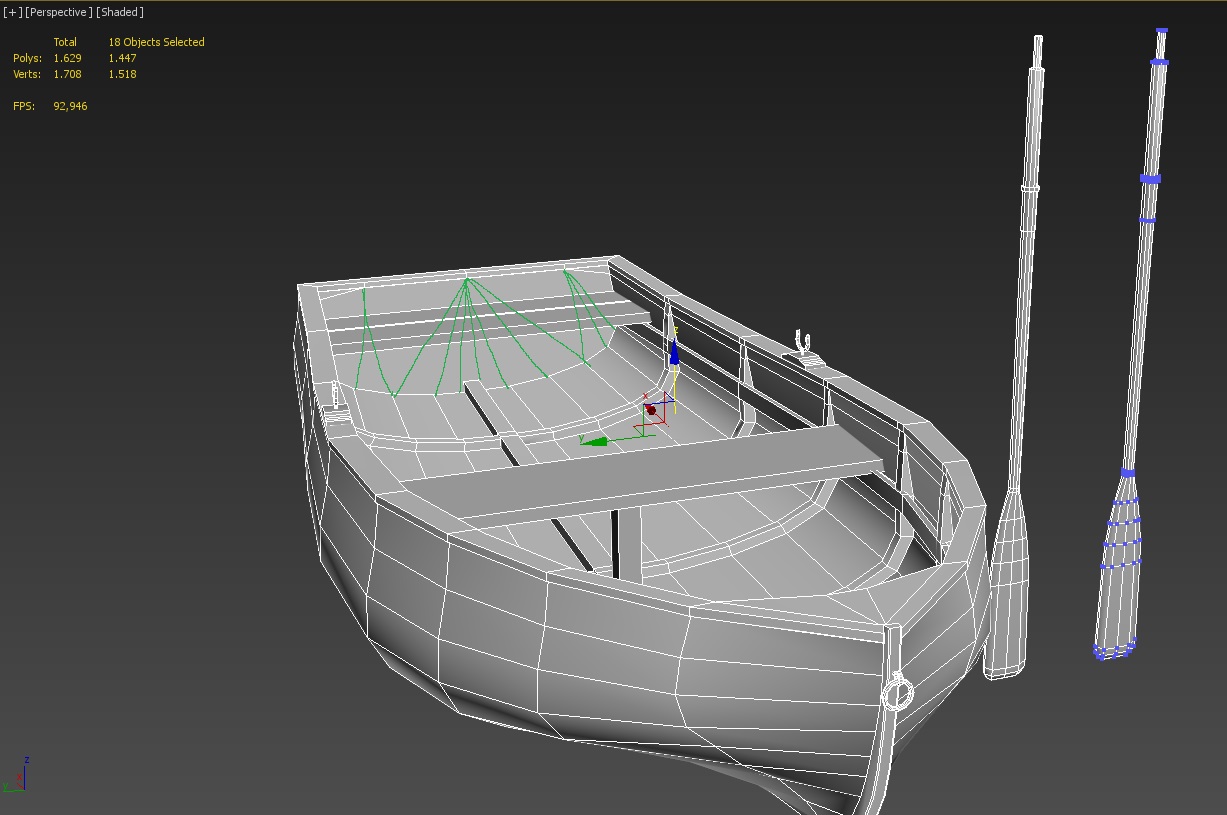Click the FPS readout value

coord(70,106)
